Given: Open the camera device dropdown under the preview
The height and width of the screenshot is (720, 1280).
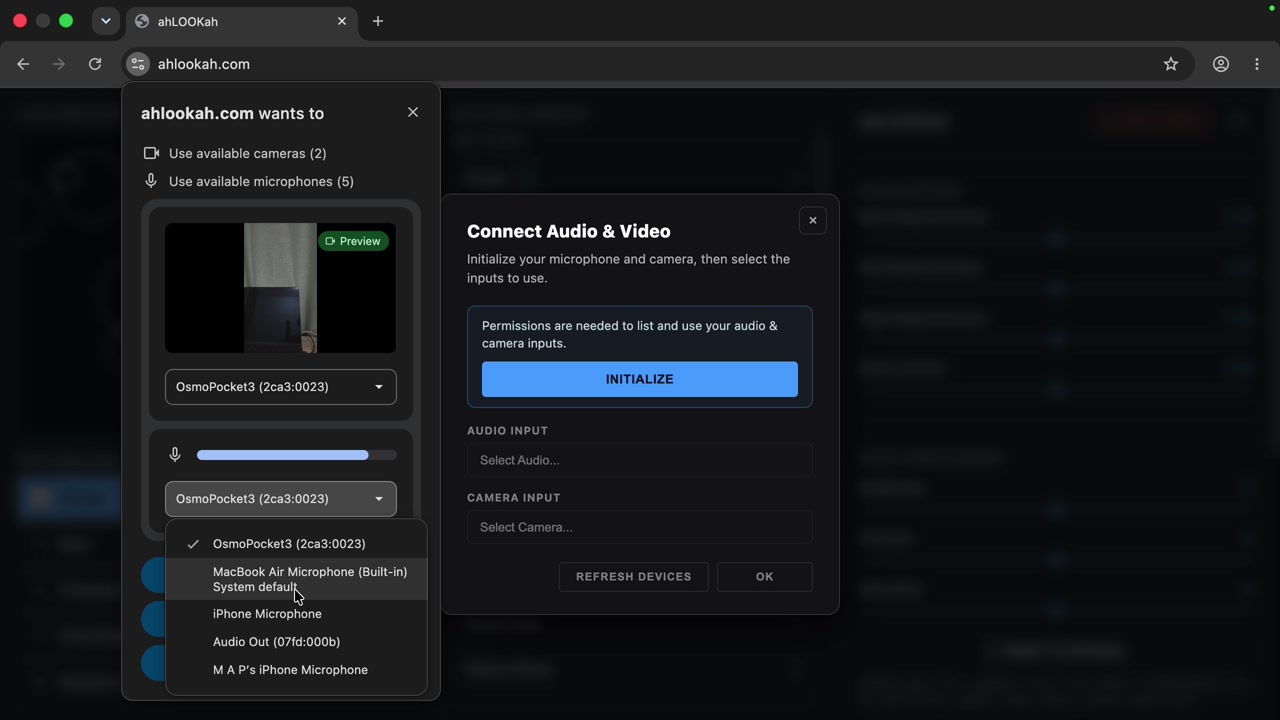Looking at the screenshot, I should (281, 387).
